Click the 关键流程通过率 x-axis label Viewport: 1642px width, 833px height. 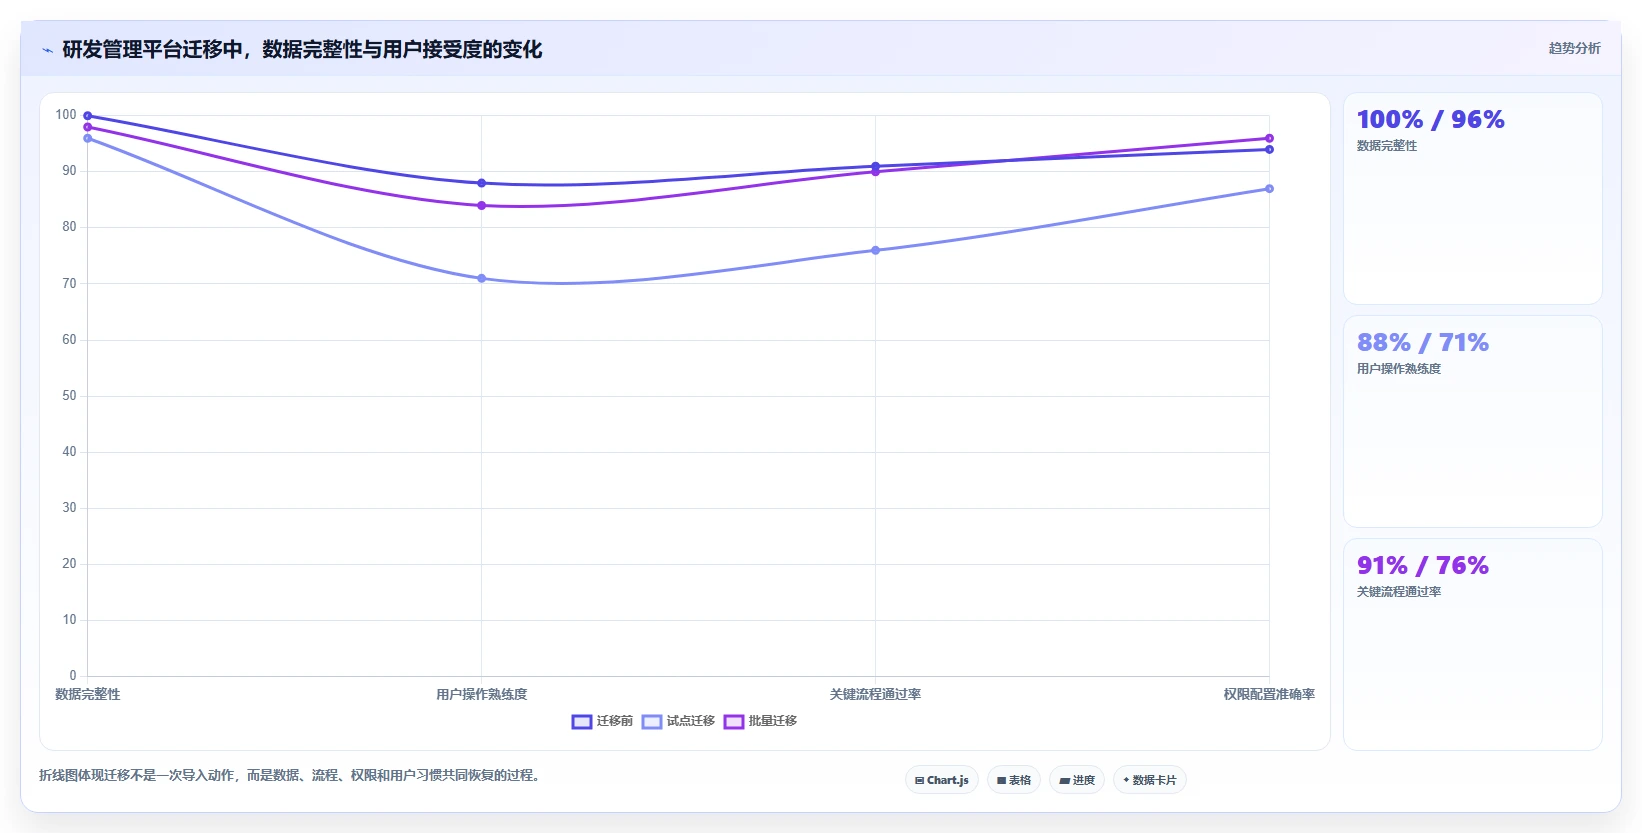pos(876,695)
